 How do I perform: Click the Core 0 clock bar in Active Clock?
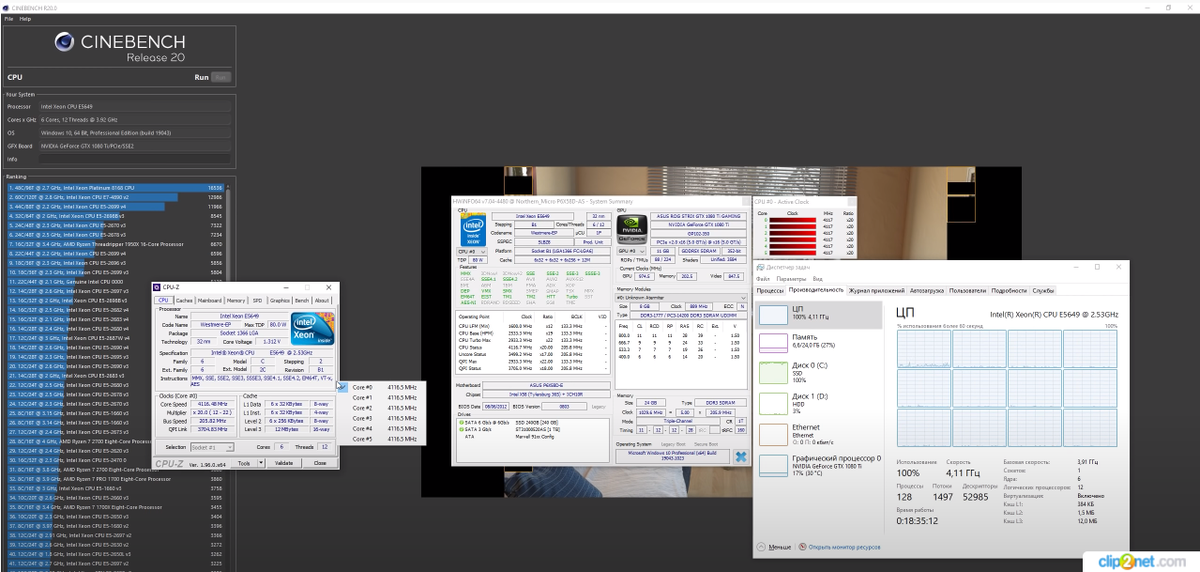(x=795, y=219)
